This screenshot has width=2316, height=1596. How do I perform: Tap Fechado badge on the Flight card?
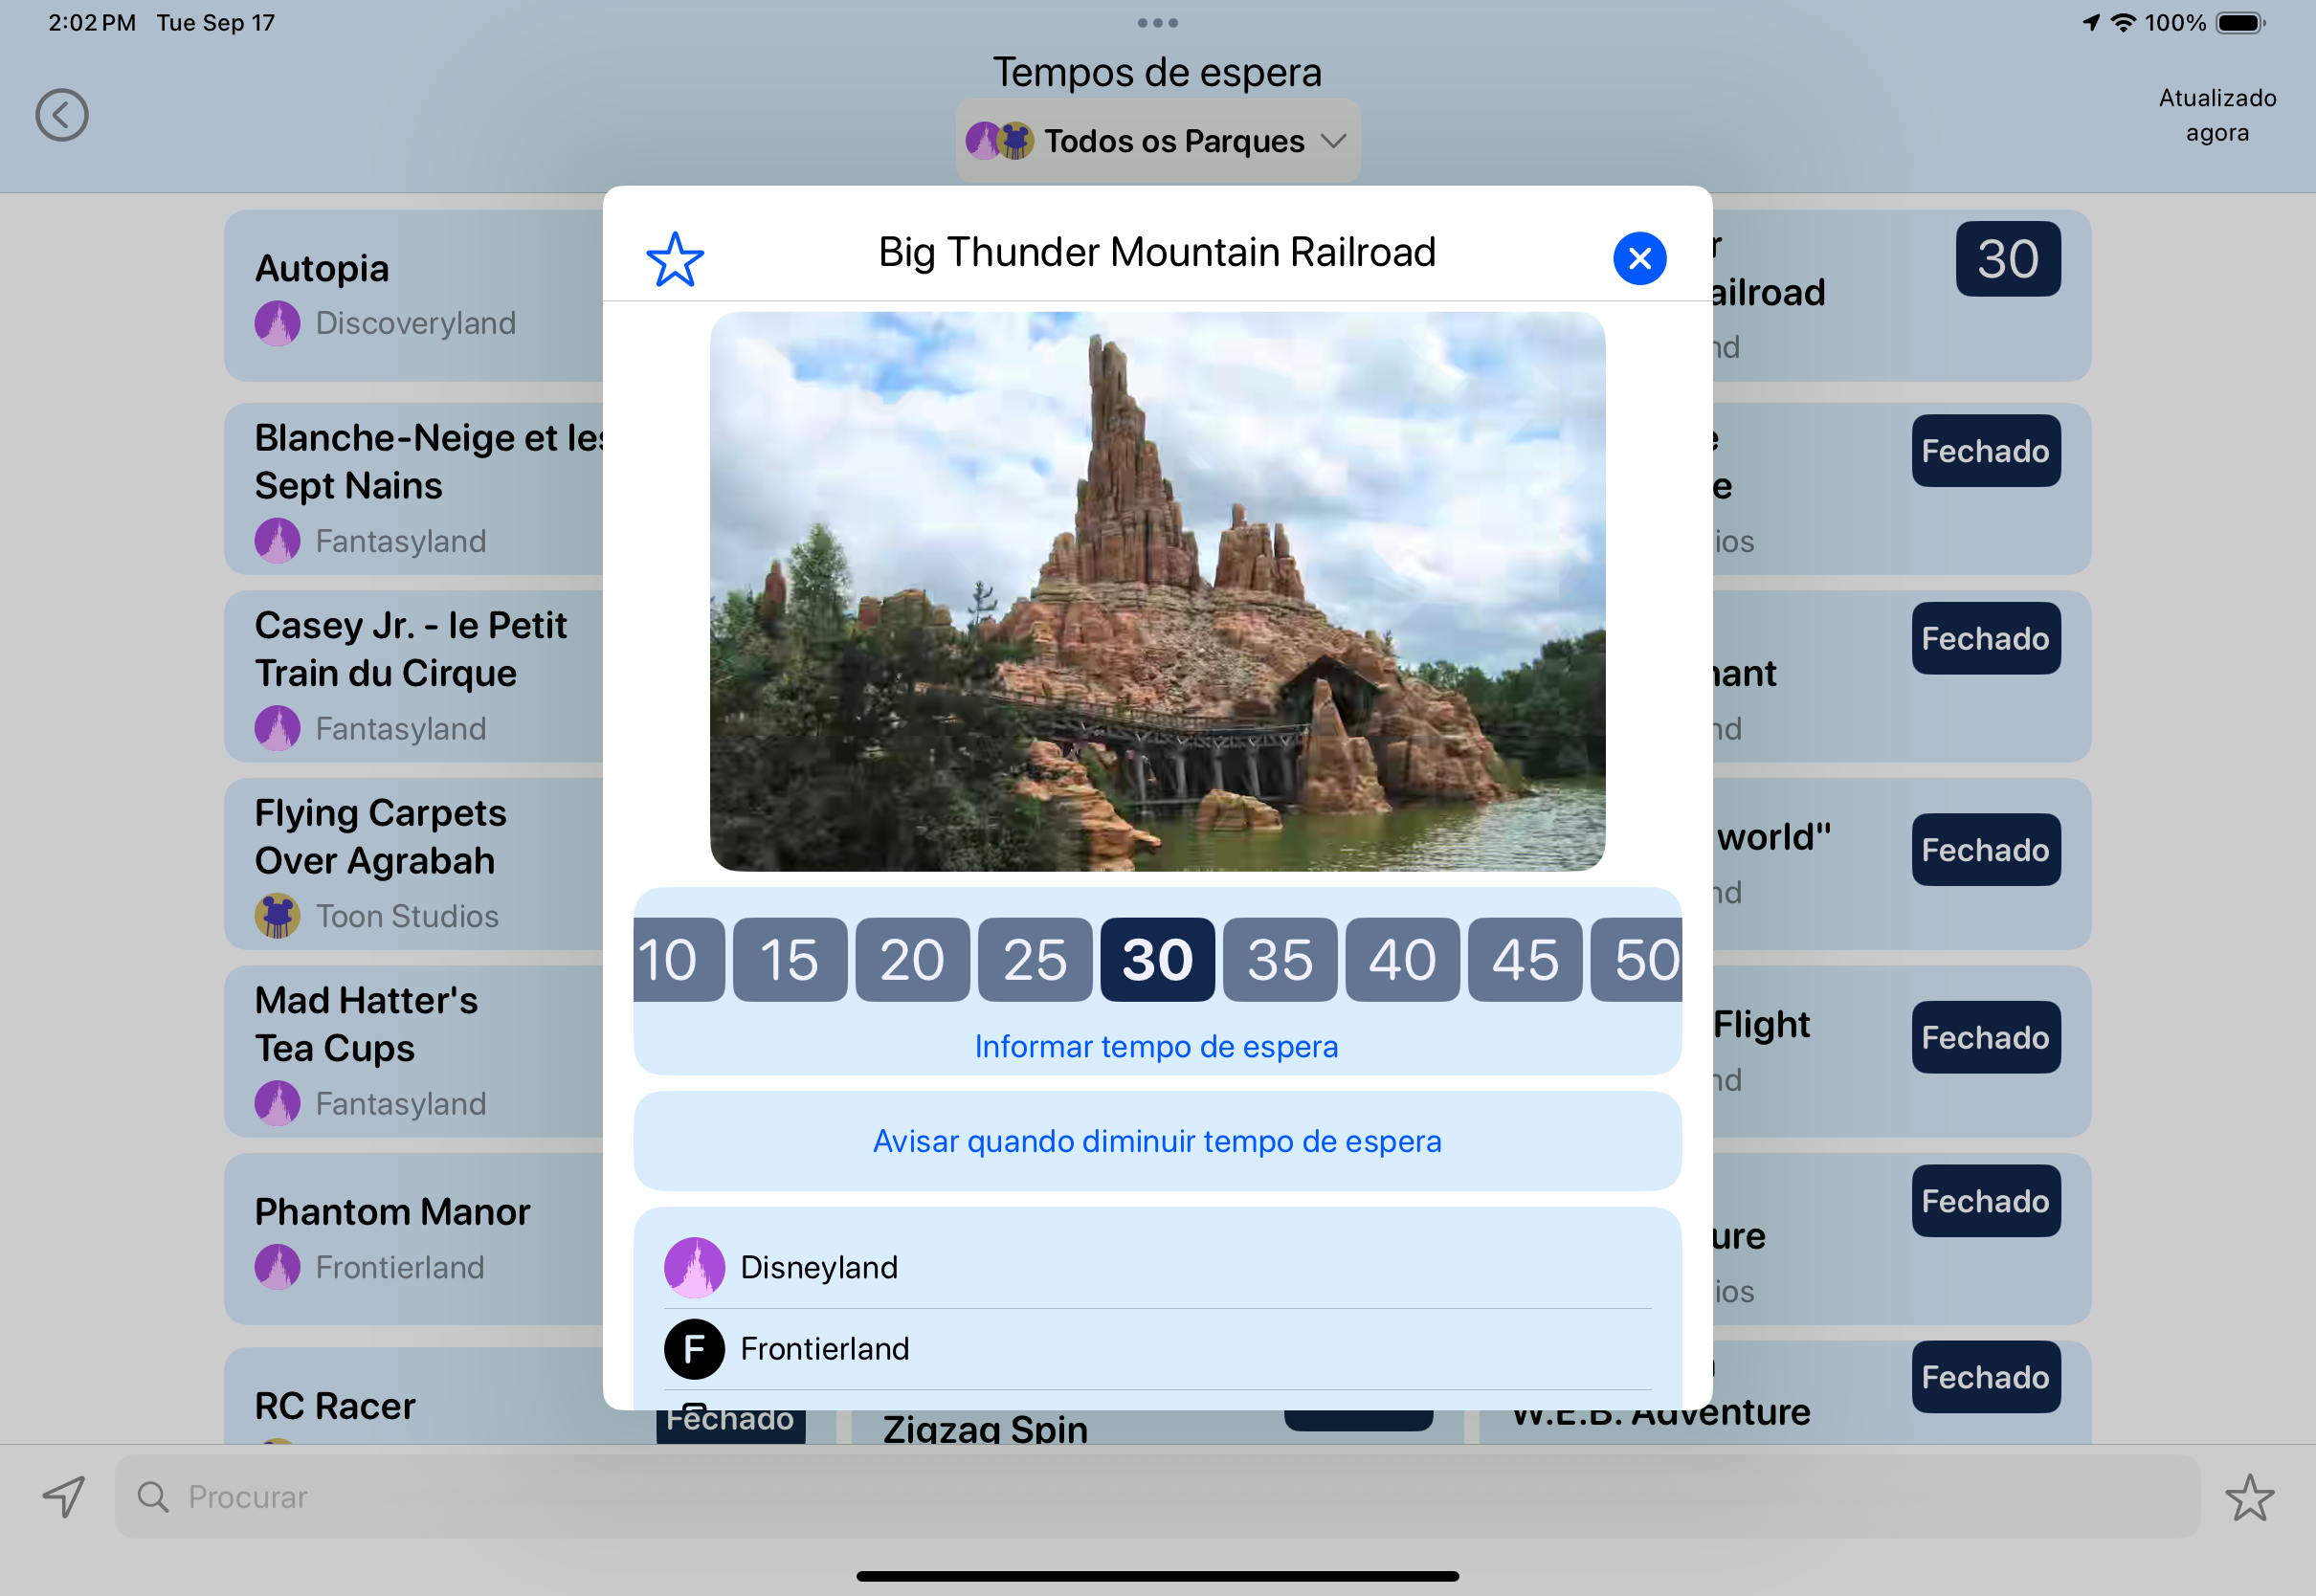click(1985, 1038)
